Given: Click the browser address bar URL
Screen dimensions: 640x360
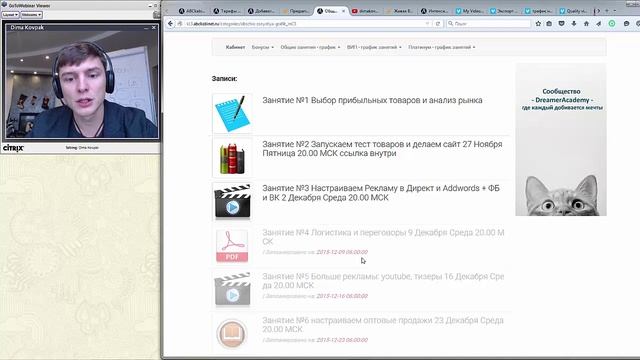Looking at the screenshot, I should coord(241,24).
